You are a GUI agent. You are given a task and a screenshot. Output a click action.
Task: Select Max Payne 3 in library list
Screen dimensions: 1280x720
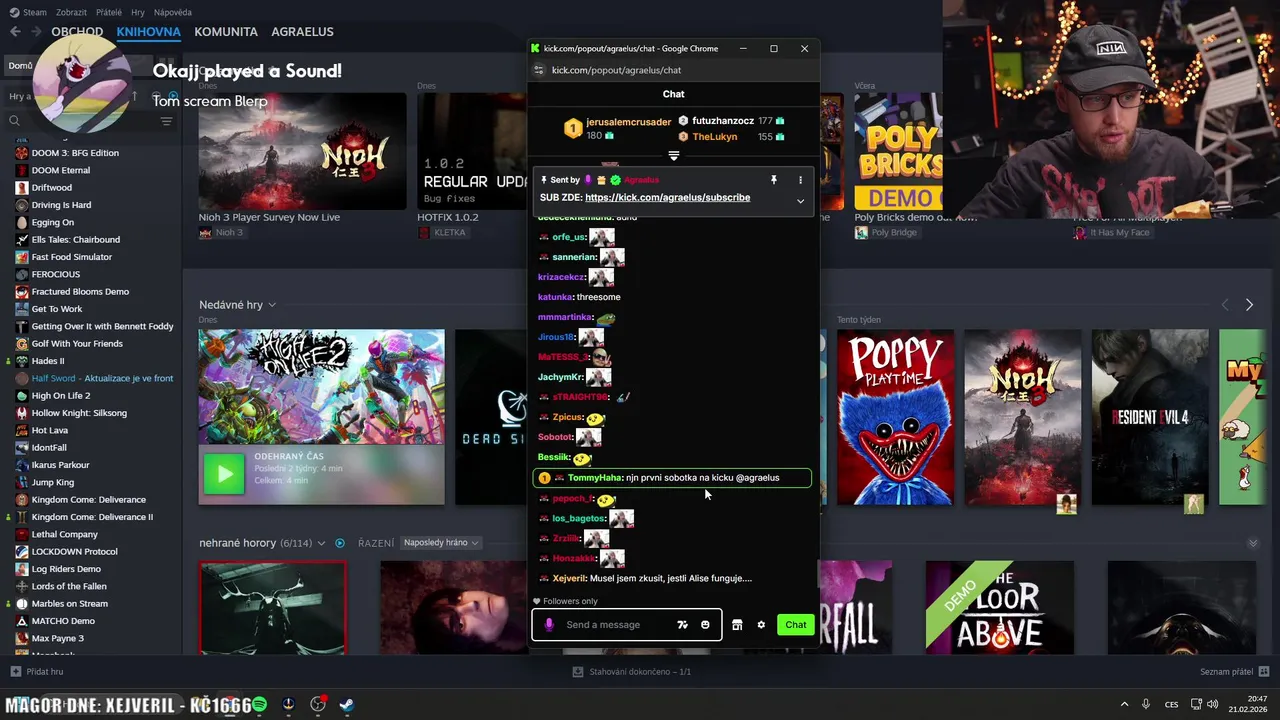point(58,638)
